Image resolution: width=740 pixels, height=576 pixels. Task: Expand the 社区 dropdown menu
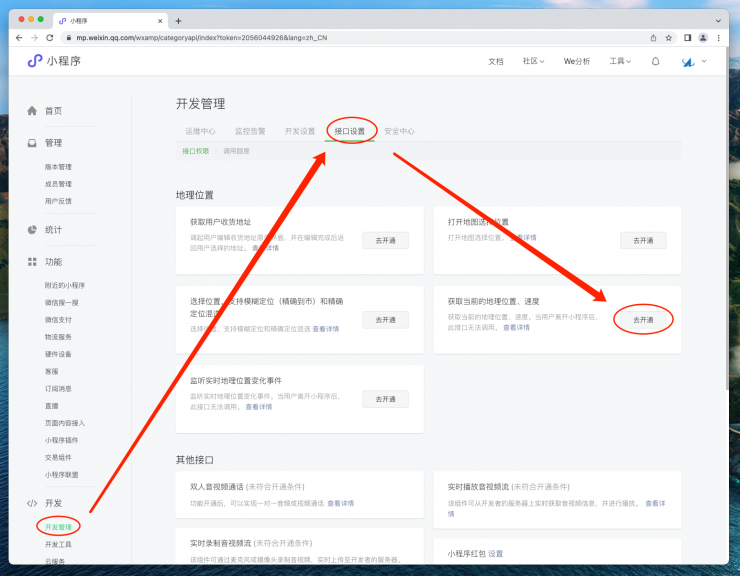[x=533, y=61]
